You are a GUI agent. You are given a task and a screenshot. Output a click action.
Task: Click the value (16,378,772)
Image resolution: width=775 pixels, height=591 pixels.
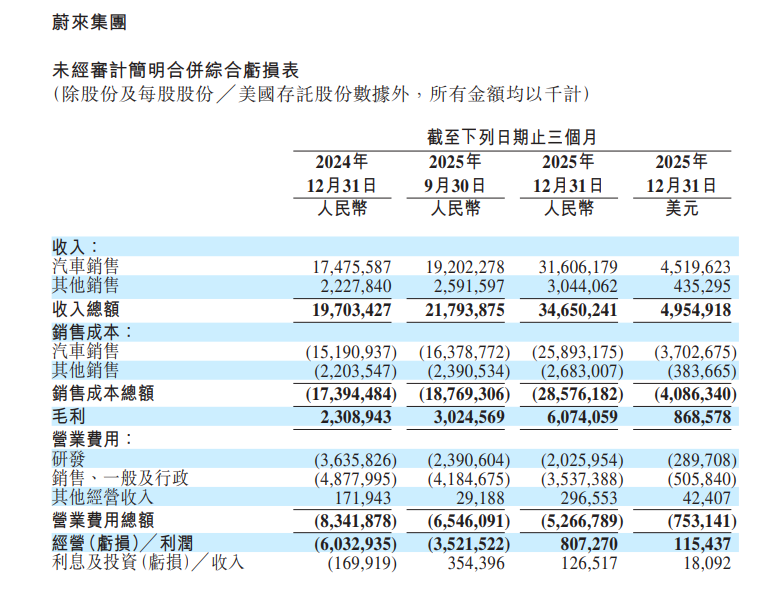[465, 352]
